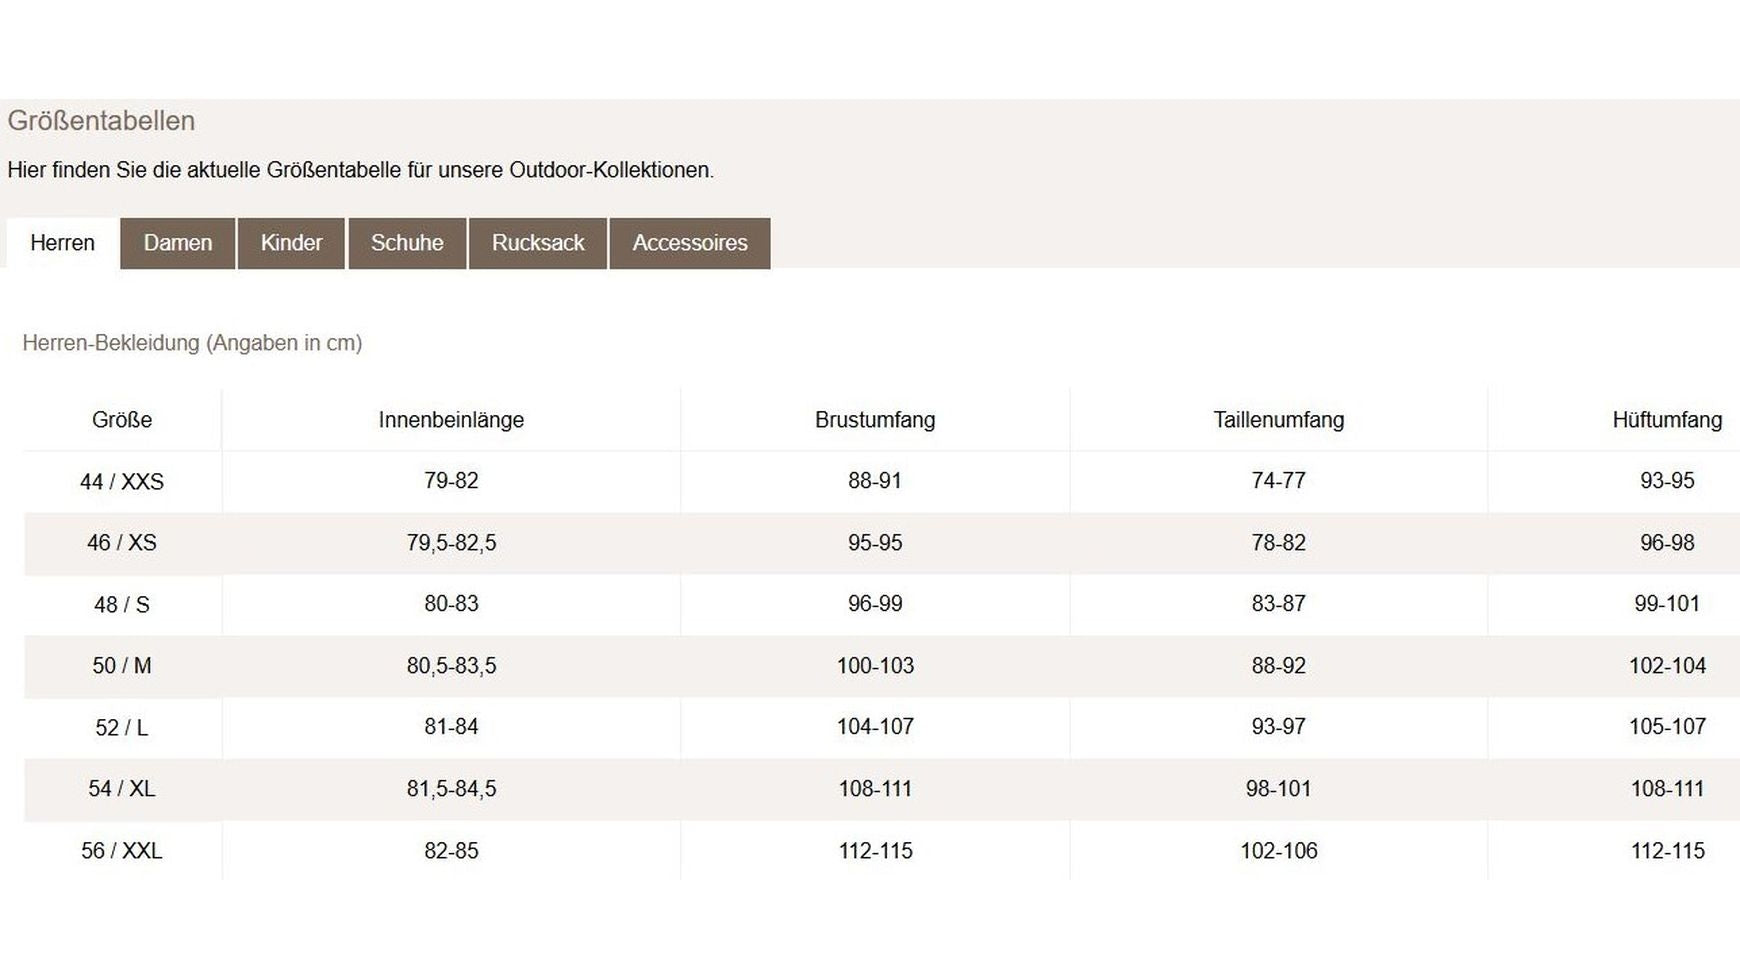1740x979 pixels.
Task: Select the 50 / M size cell
Action: (x=122, y=666)
